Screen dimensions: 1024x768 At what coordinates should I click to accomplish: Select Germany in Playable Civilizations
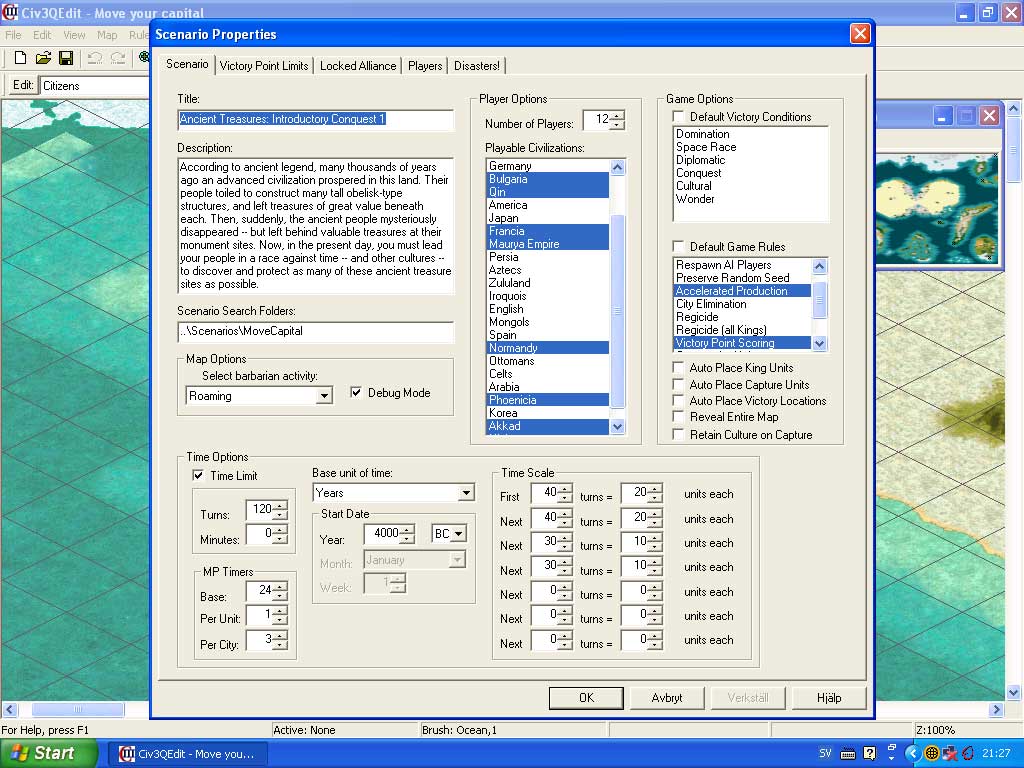(548, 166)
